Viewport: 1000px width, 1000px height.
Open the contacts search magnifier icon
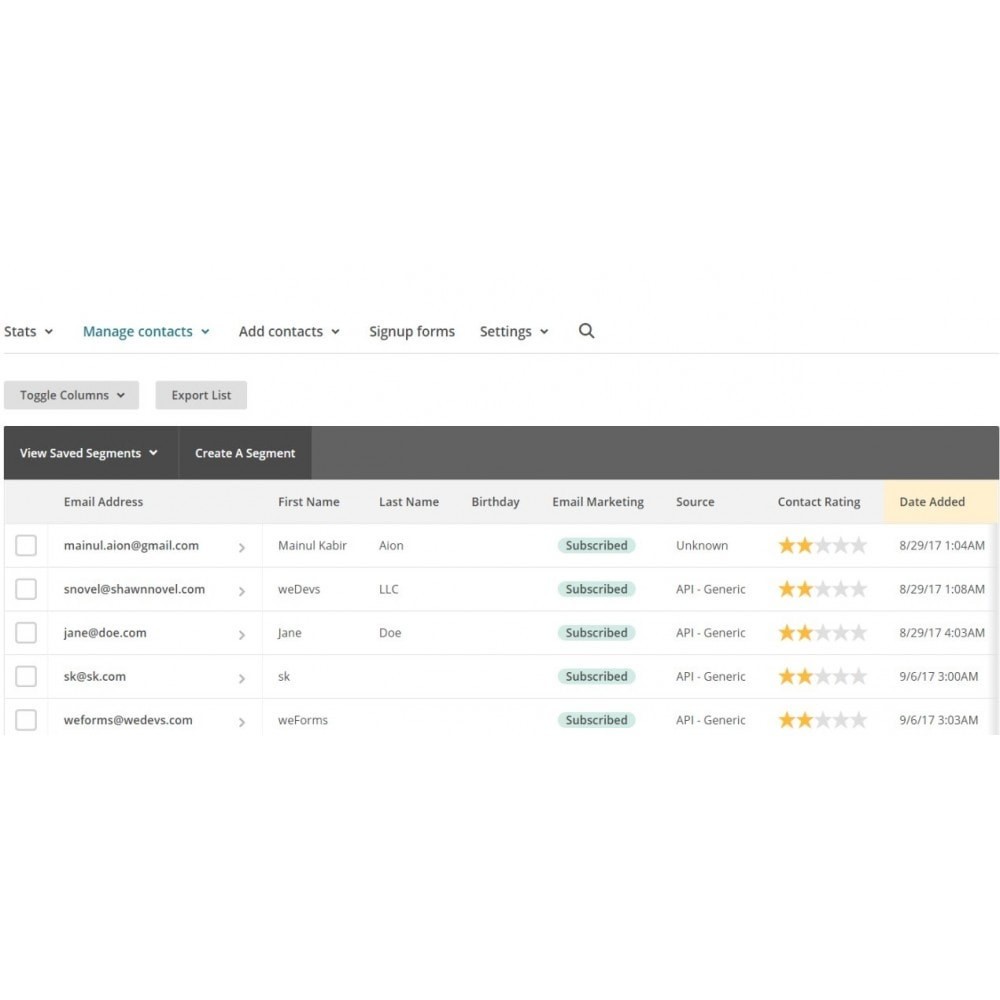[x=586, y=331]
